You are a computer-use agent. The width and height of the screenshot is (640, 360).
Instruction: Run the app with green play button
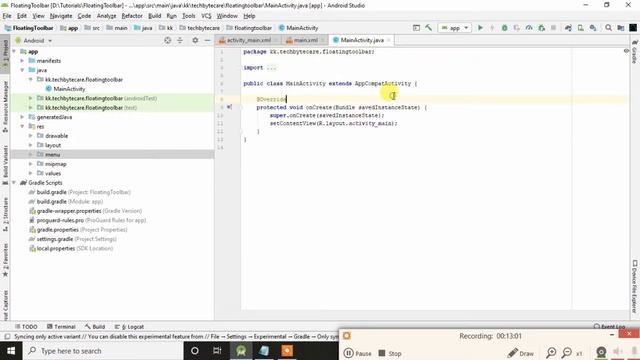(x=480, y=28)
